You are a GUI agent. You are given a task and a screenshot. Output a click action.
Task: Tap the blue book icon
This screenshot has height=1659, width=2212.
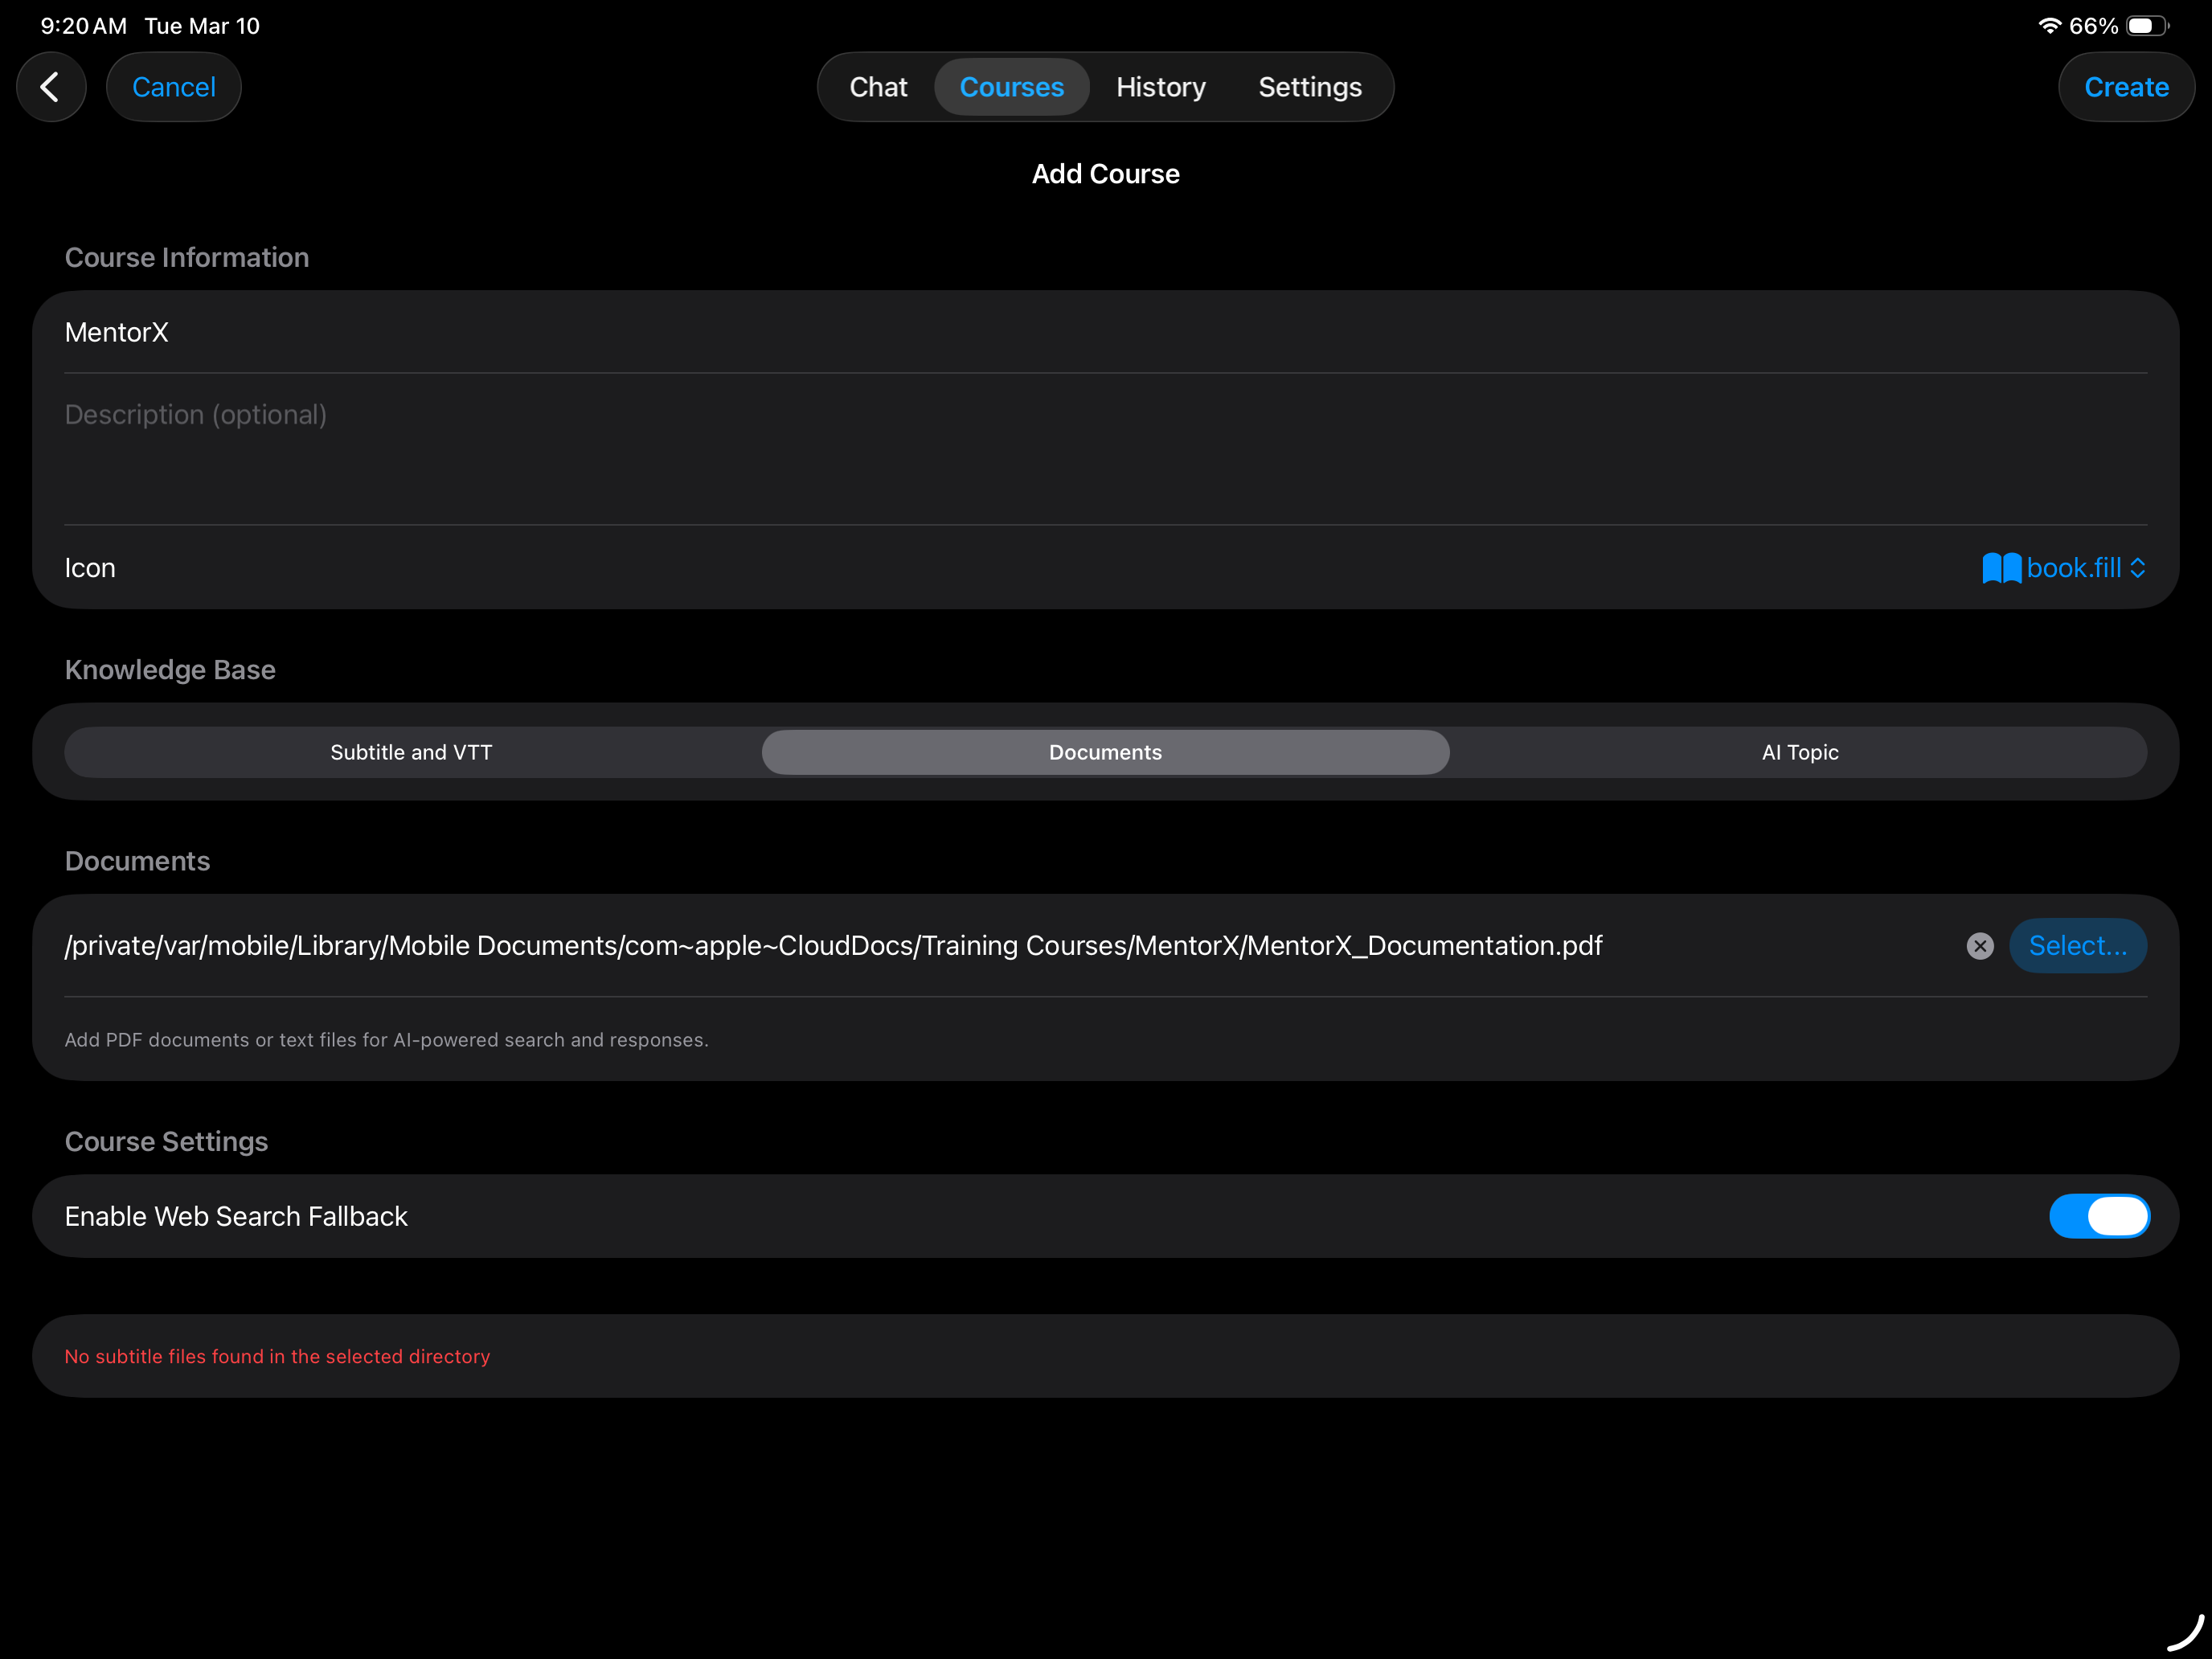[2001, 568]
